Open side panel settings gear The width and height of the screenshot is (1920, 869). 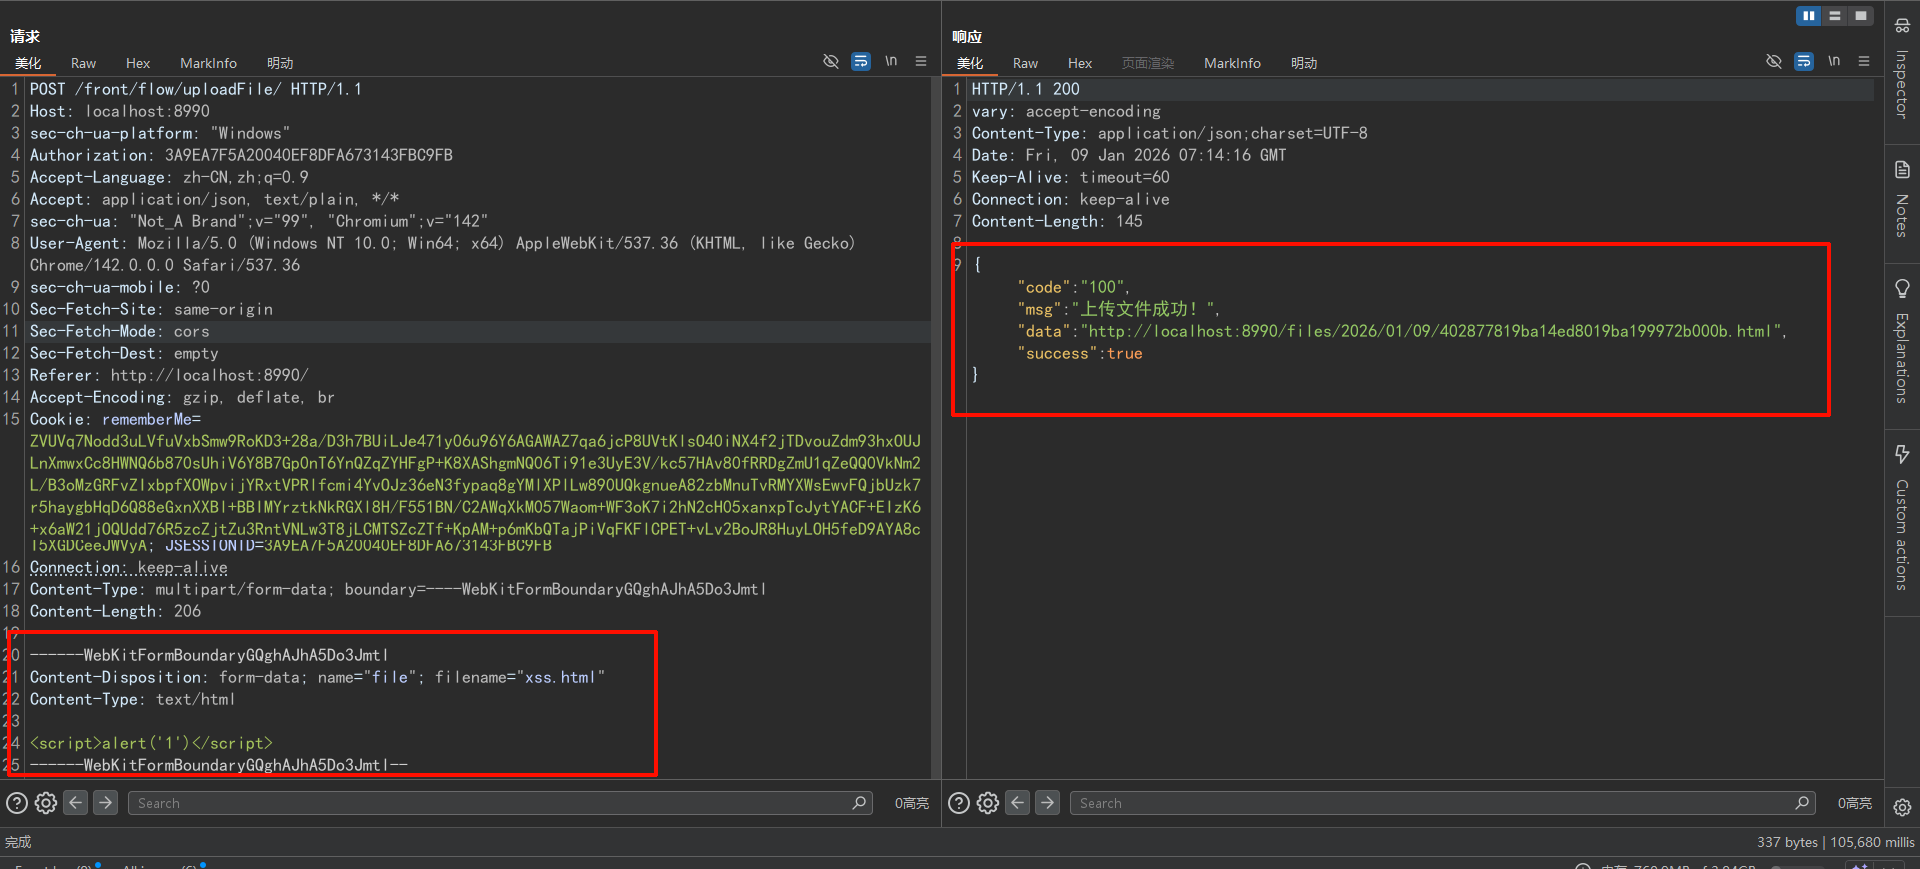pos(1902,807)
